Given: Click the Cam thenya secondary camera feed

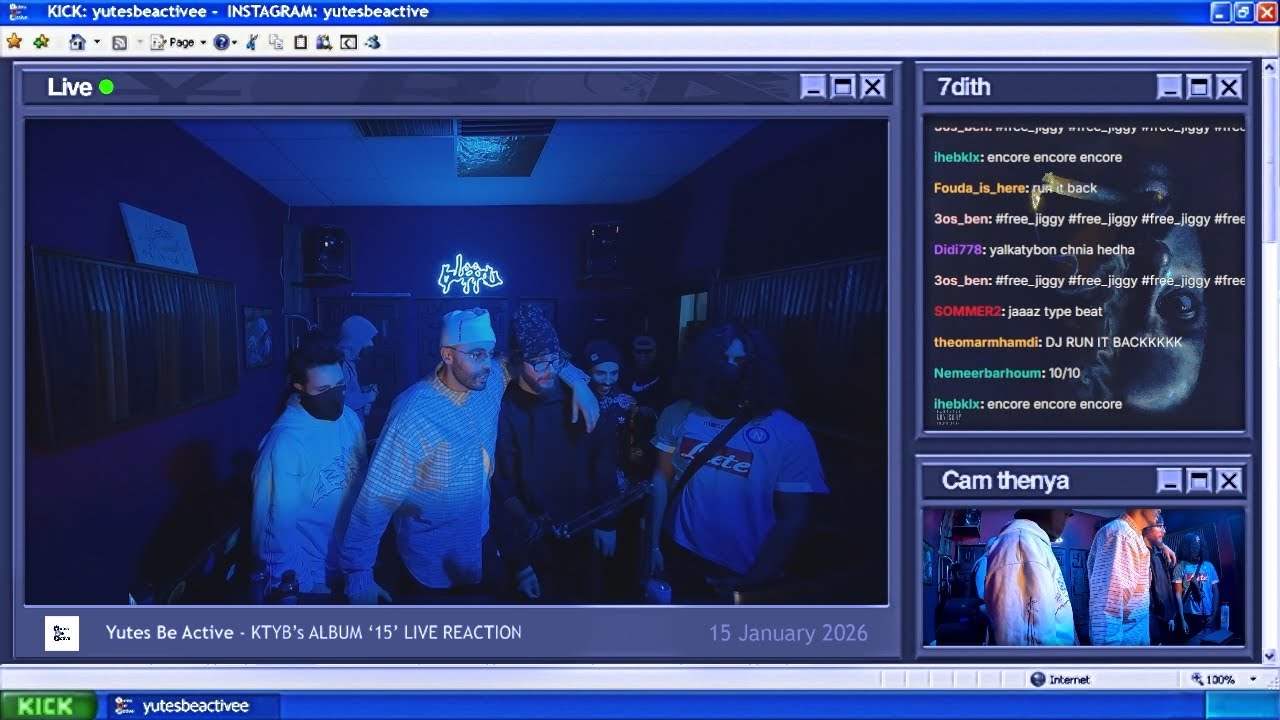Looking at the screenshot, I should (x=1084, y=577).
